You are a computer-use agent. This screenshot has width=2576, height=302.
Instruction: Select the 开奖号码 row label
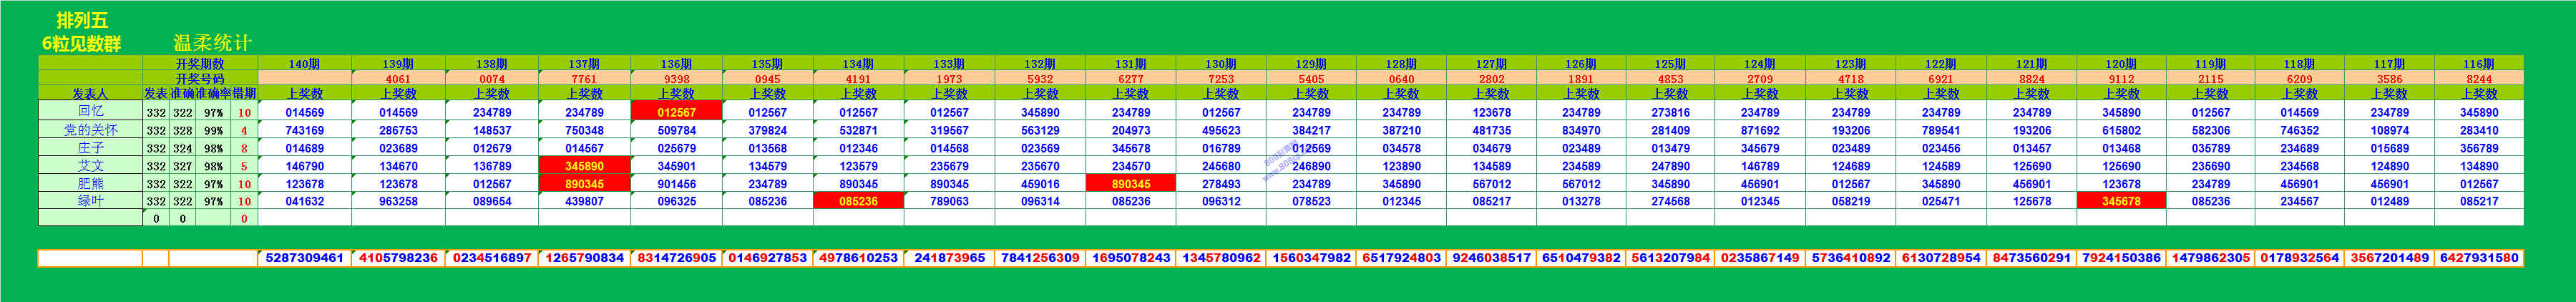tap(200, 79)
